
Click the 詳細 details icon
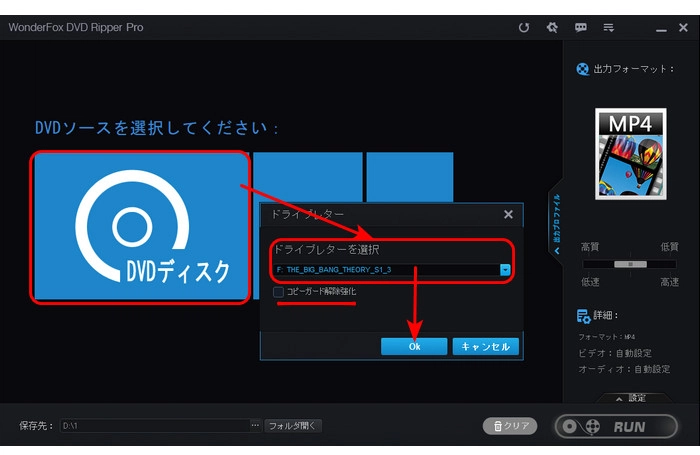[583, 316]
